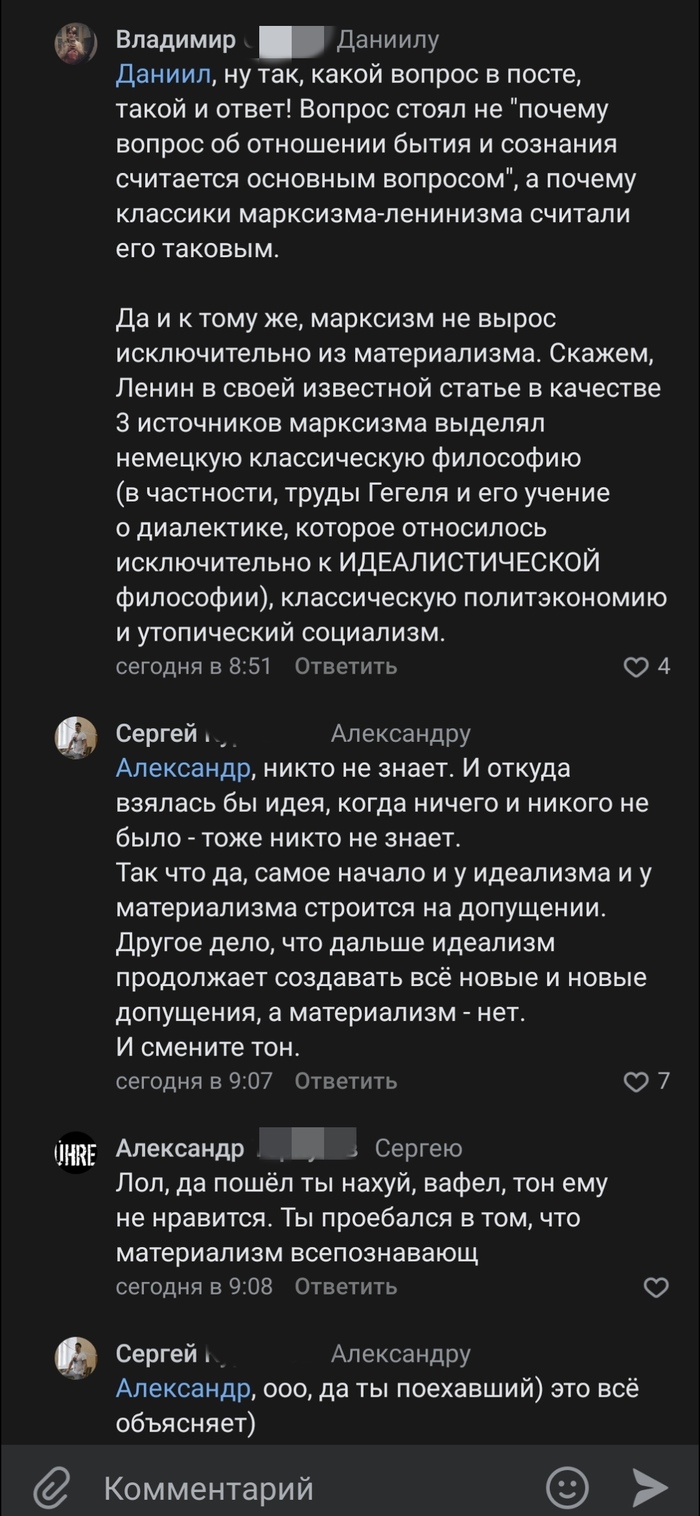Image resolution: width=700 pixels, height=1516 pixels.
Task: Tap Sergey's avatar on the last comment
Action: point(75,1358)
